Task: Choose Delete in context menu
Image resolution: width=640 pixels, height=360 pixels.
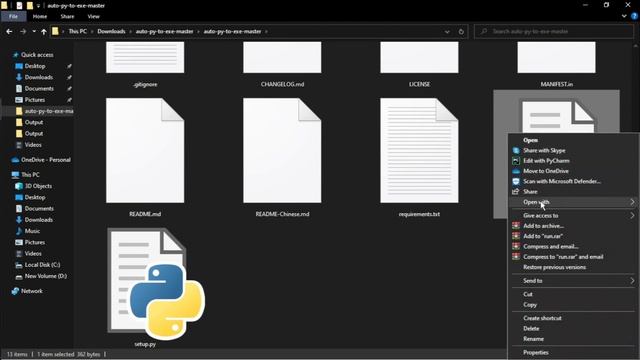Action: [x=531, y=329]
